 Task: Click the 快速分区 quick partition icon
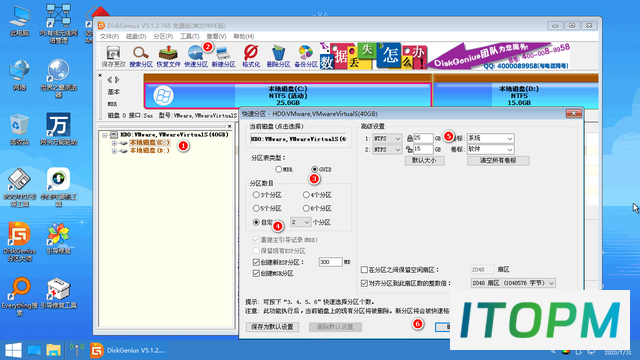[196, 56]
